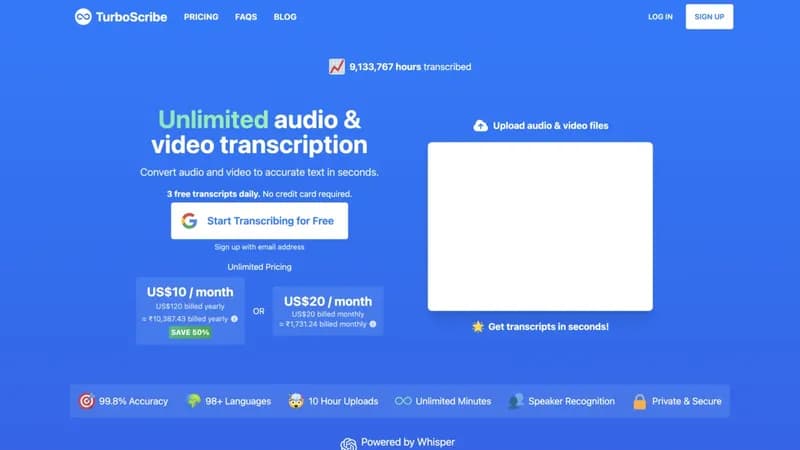
Task: Click the star icon beside Get transcripts
Action: point(478,327)
